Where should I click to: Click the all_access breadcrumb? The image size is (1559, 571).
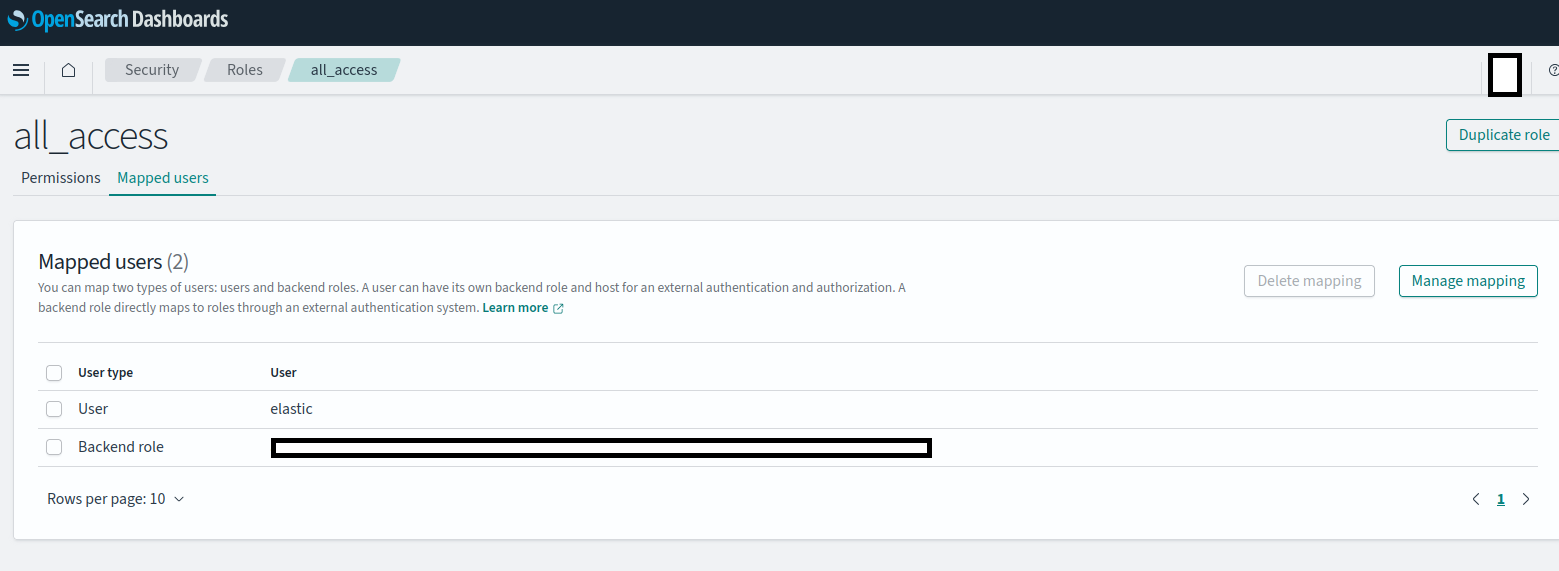[x=344, y=70]
